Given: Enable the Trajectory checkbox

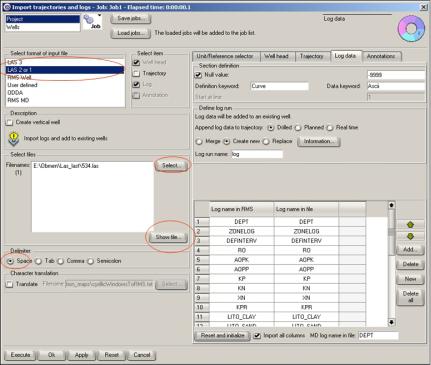Looking at the screenshot, I should 136,73.
